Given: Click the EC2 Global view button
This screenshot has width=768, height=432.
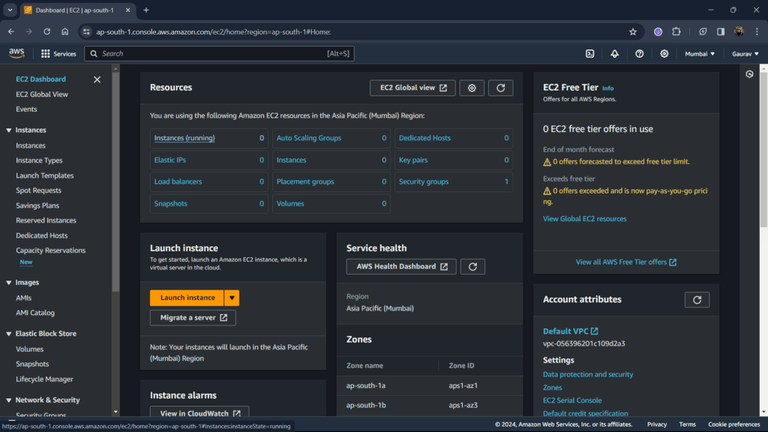Looking at the screenshot, I should (x=412, y=88).
